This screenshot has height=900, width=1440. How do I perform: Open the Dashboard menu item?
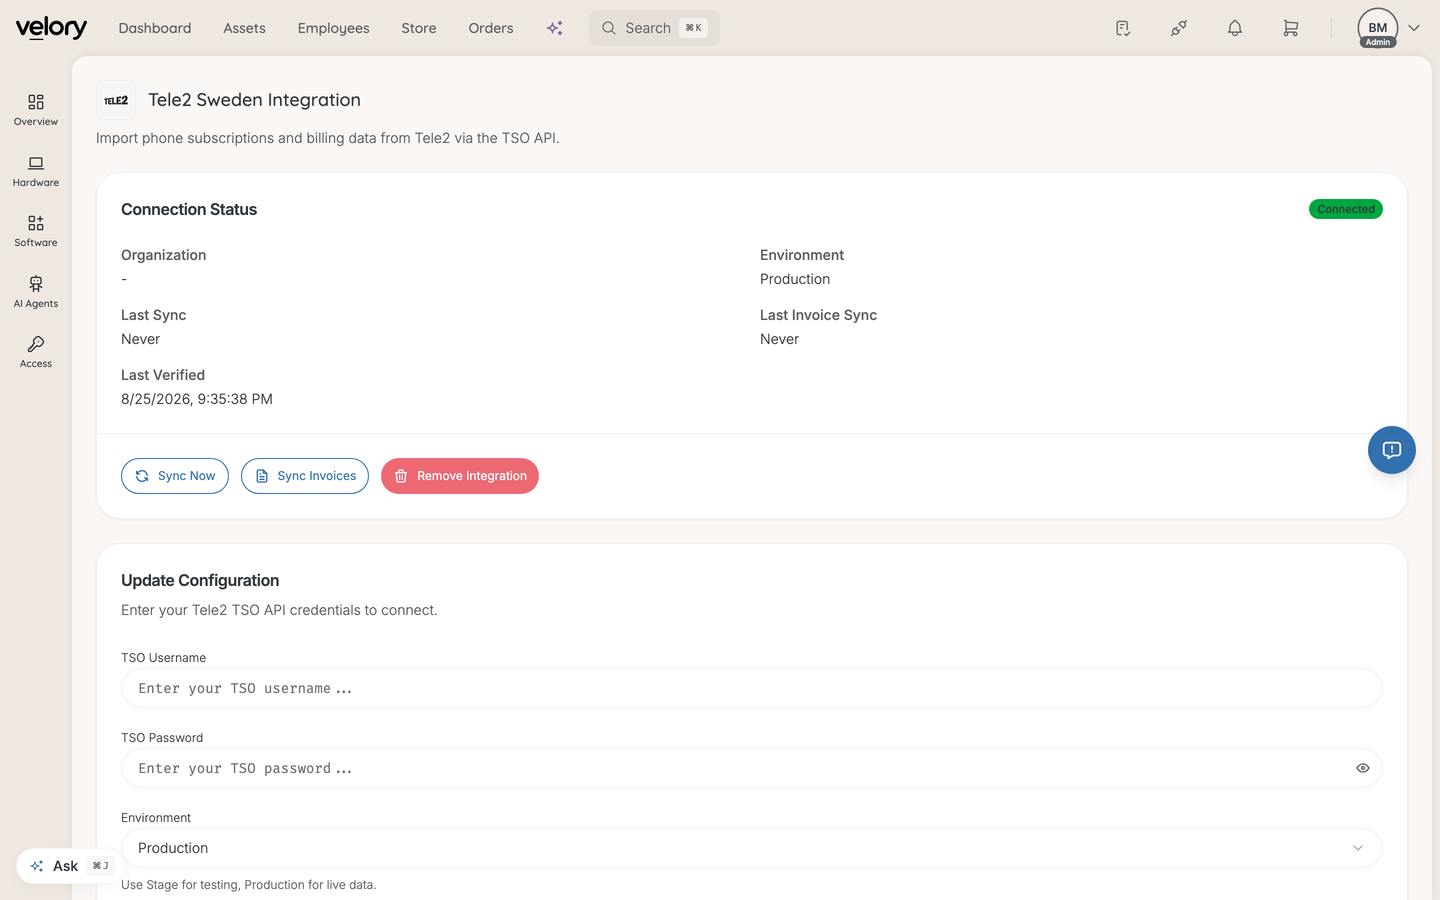tap(155, 28)
